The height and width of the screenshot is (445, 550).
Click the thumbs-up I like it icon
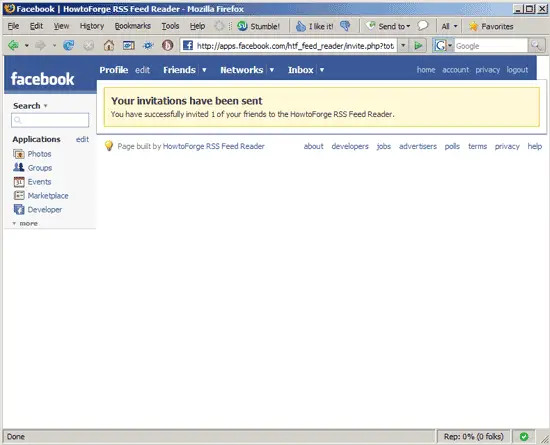pos(301,26)
